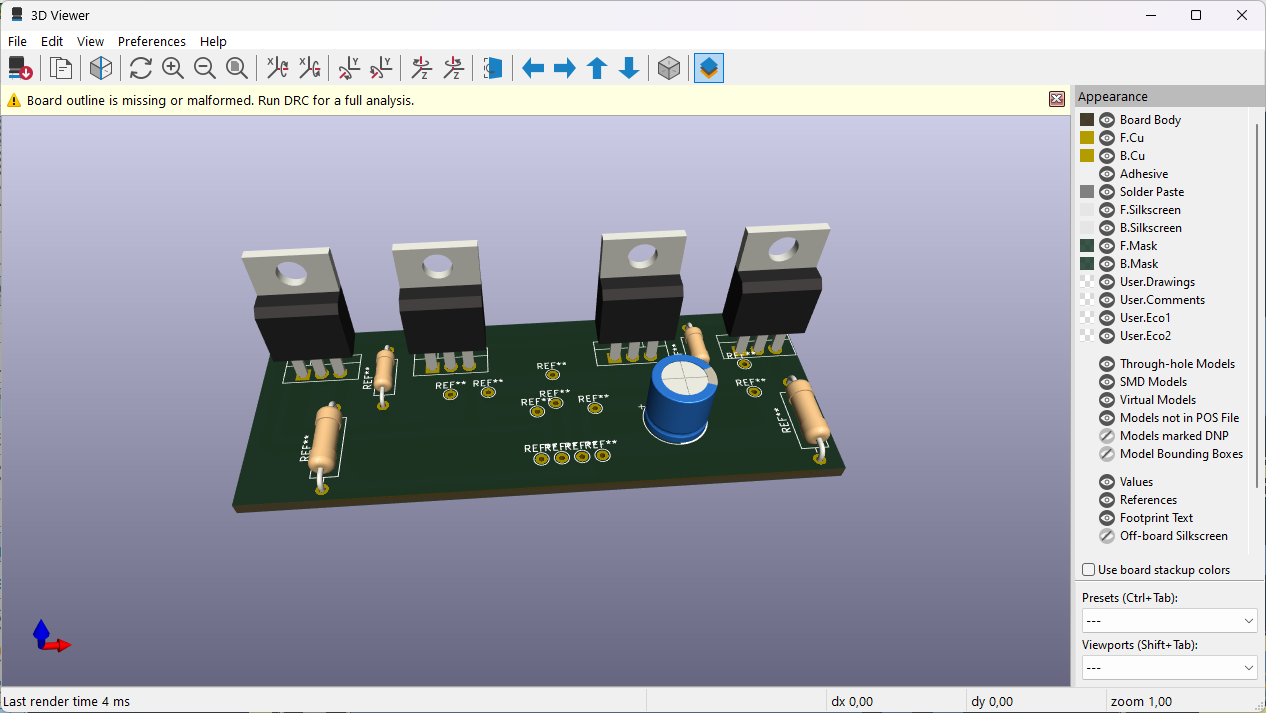This screenshot has height=713, width=1266.
Task: Toggle the appearance manager layers icon
Action: coord(709,68)
